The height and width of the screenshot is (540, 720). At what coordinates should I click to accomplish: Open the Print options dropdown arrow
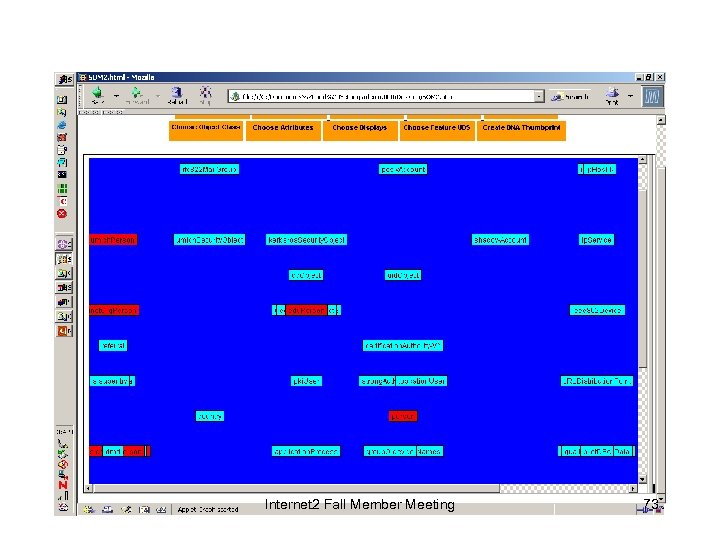[630, 96]
